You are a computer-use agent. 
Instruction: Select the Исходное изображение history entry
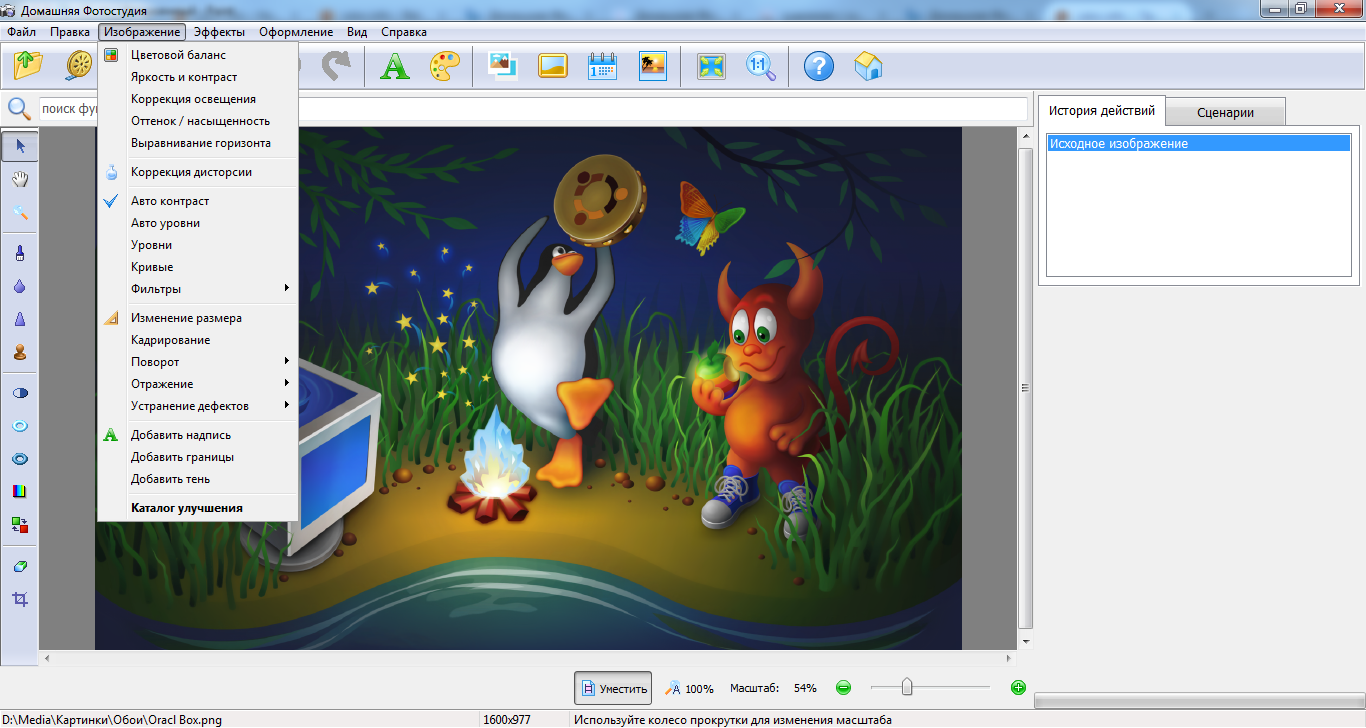click(x=1198, y=144)
